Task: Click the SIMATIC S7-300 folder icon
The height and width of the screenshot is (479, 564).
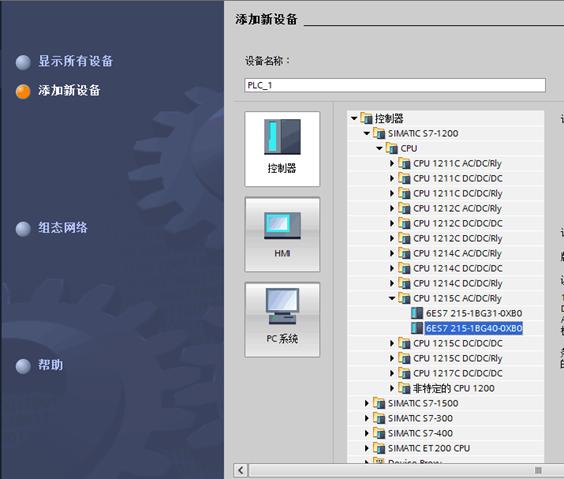Action: click(x=379, y=418)
